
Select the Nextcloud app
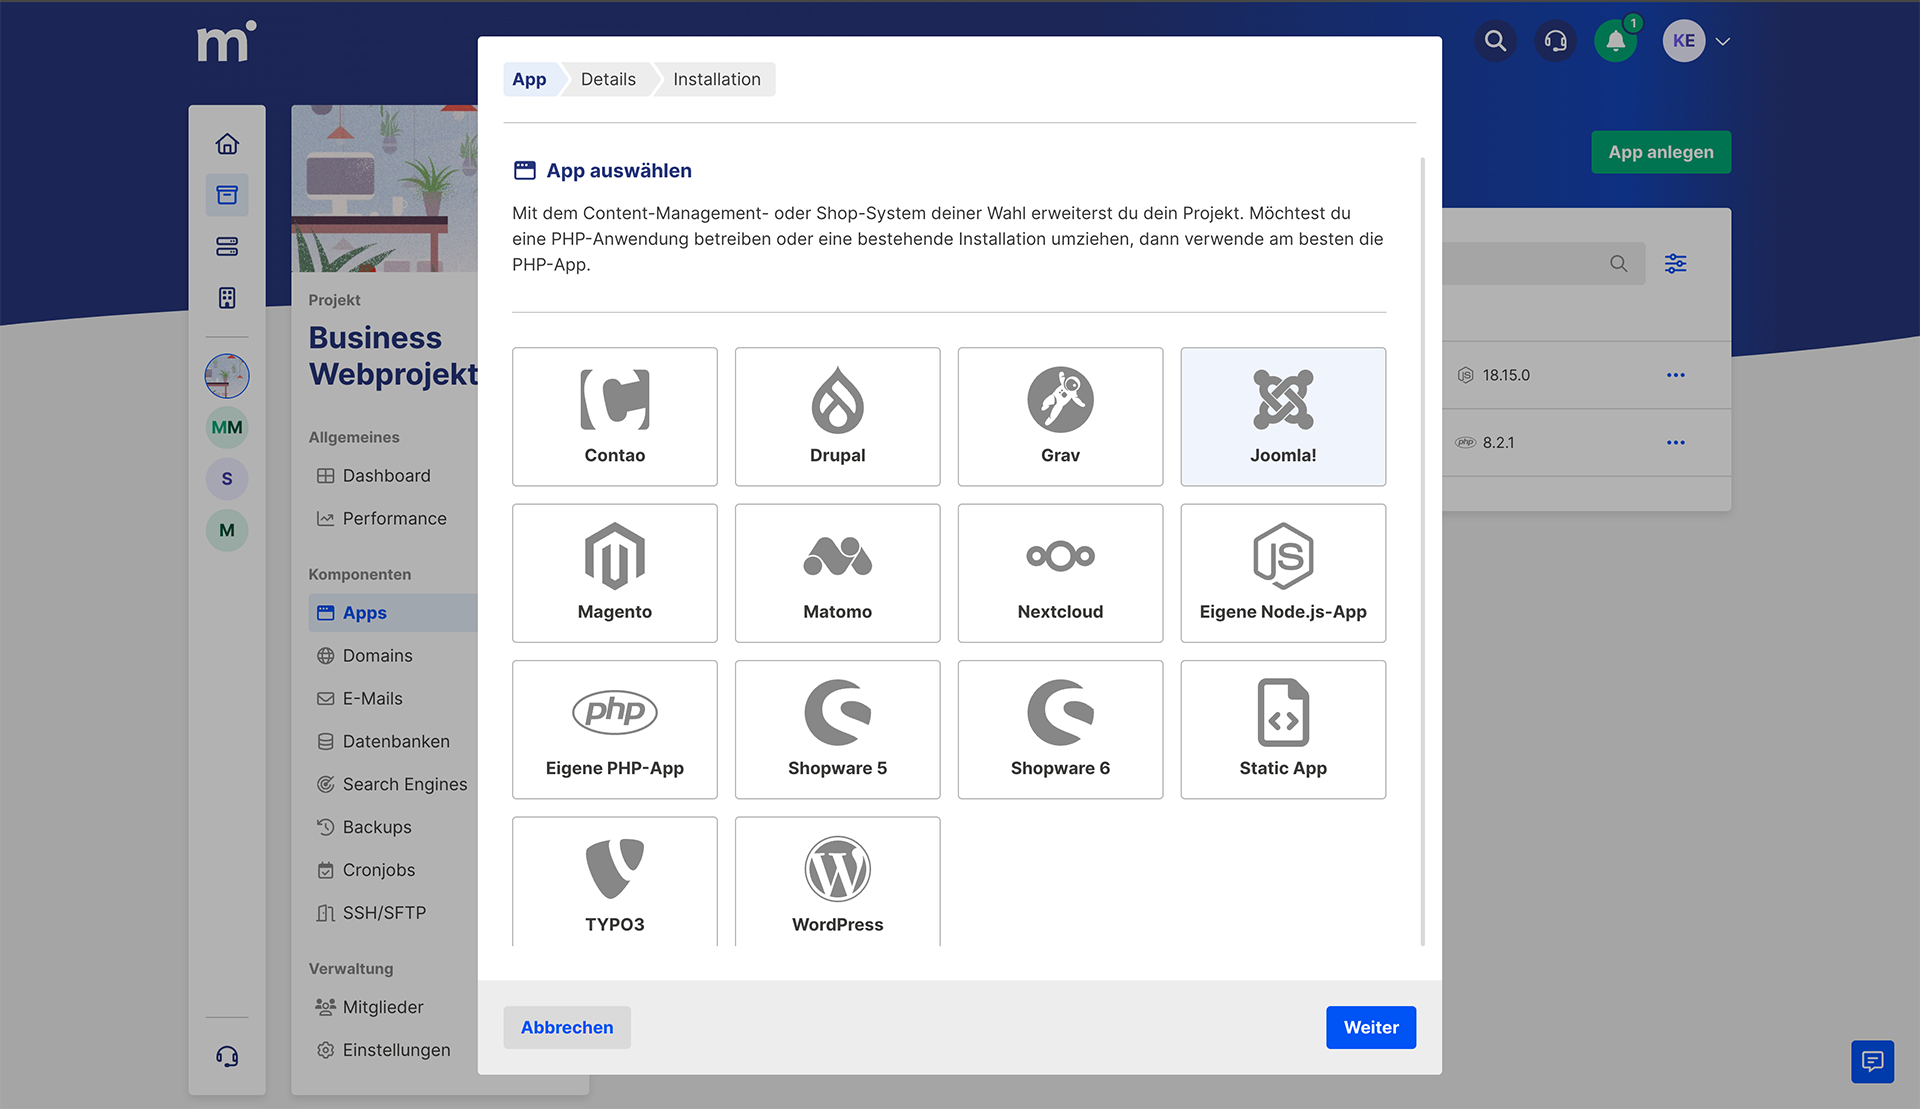pos(1060,572)
